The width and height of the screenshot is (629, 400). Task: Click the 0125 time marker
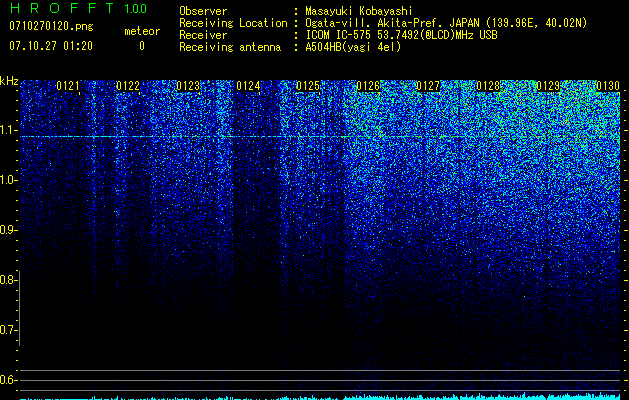click(308, 86)
